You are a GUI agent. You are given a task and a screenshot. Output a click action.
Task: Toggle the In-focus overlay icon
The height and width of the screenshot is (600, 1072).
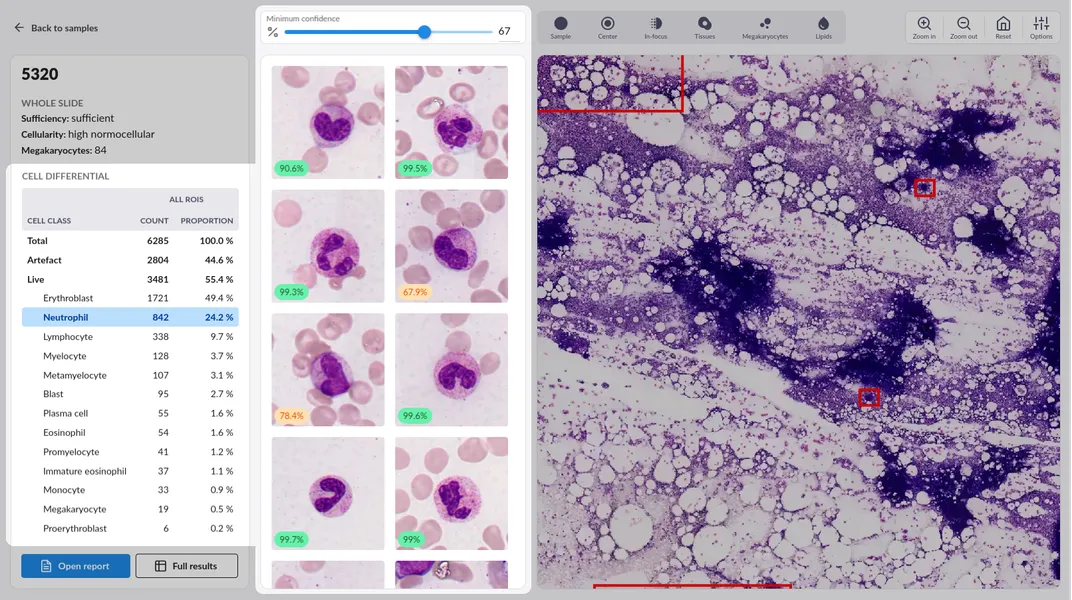point(655,27)
